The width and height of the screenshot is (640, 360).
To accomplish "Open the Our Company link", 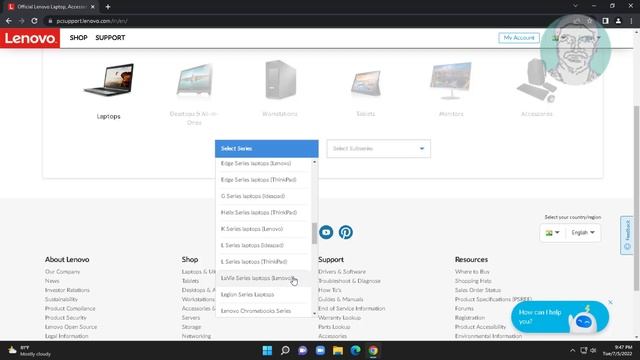I will (62, 271).
